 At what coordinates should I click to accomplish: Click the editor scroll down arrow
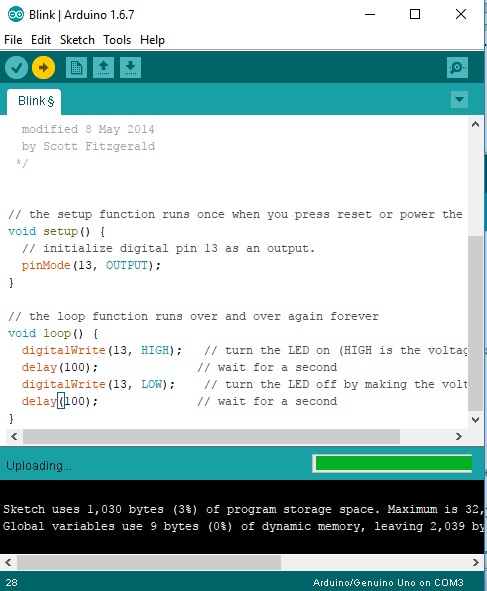coord(476,420)
